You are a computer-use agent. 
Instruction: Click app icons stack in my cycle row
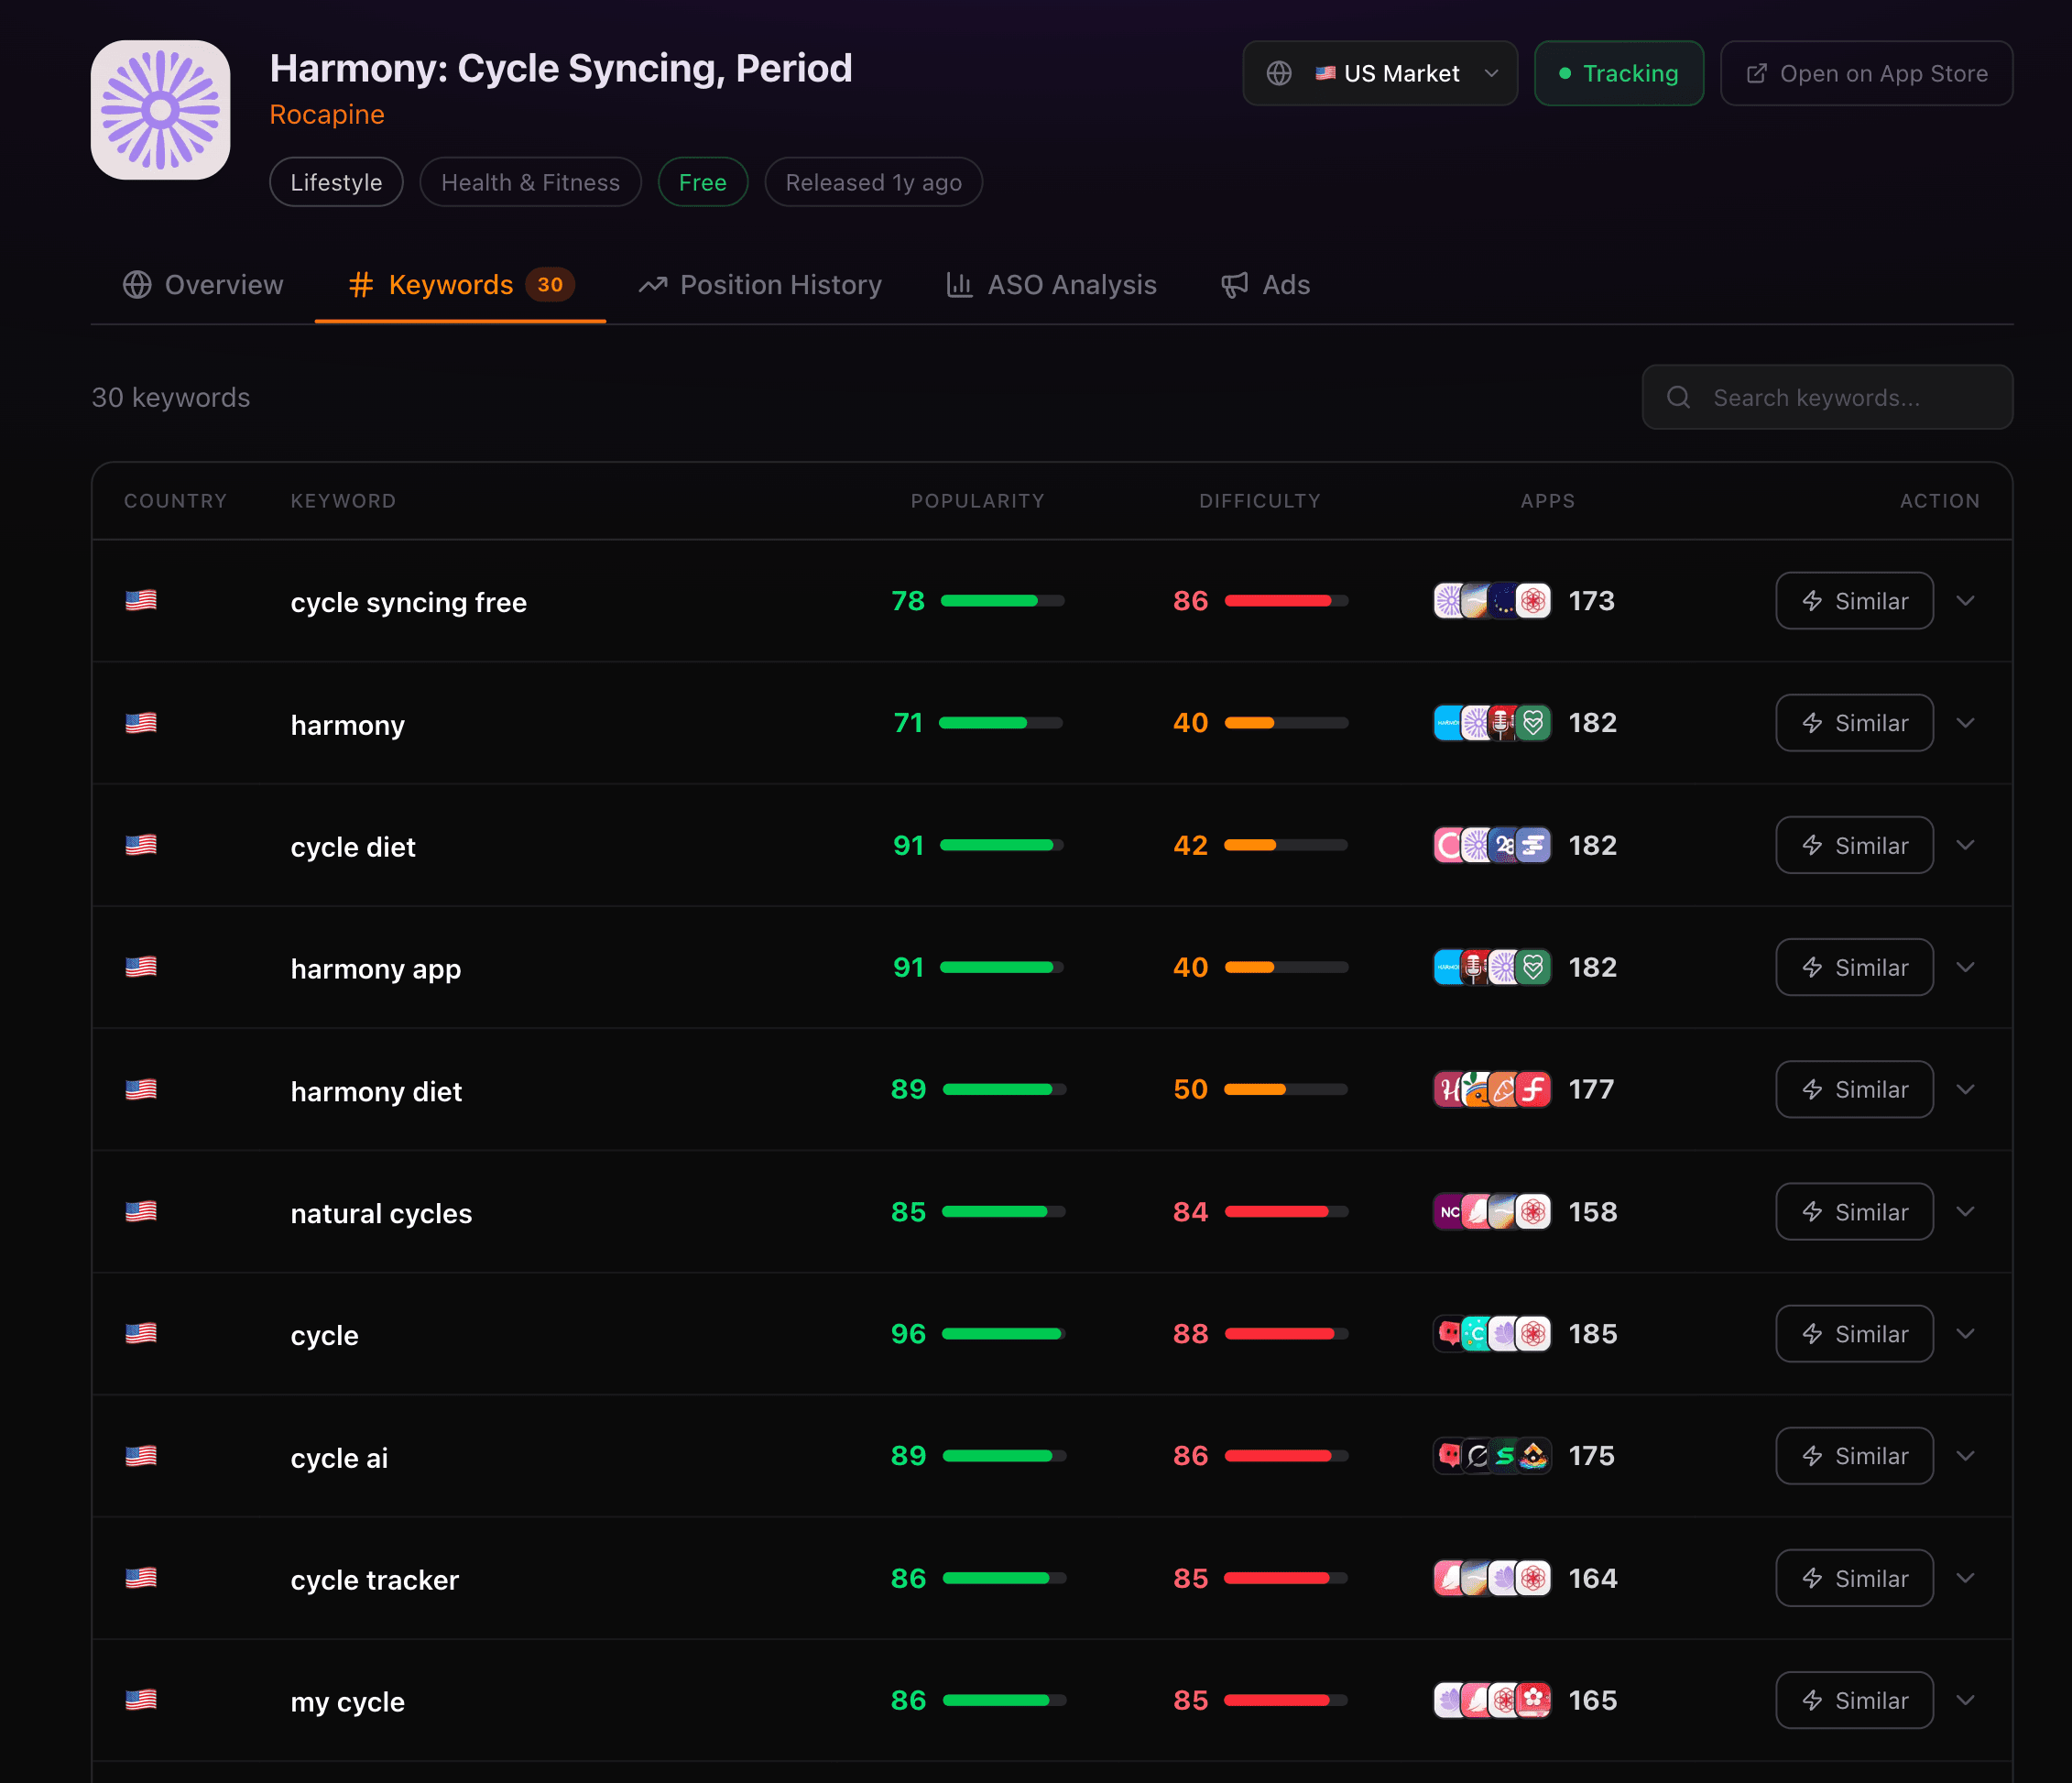click(1492, 1700)
